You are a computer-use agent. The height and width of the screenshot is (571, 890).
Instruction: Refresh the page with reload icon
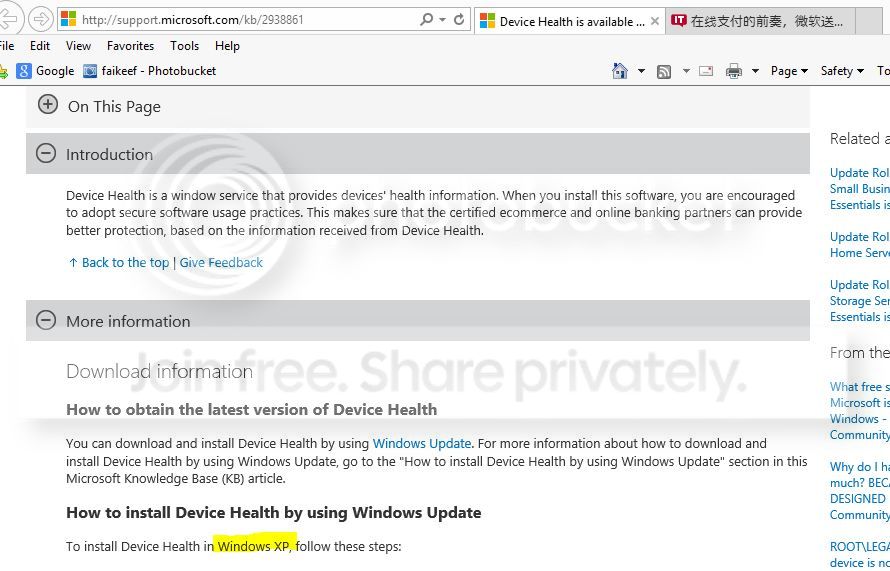click(459, 19)
